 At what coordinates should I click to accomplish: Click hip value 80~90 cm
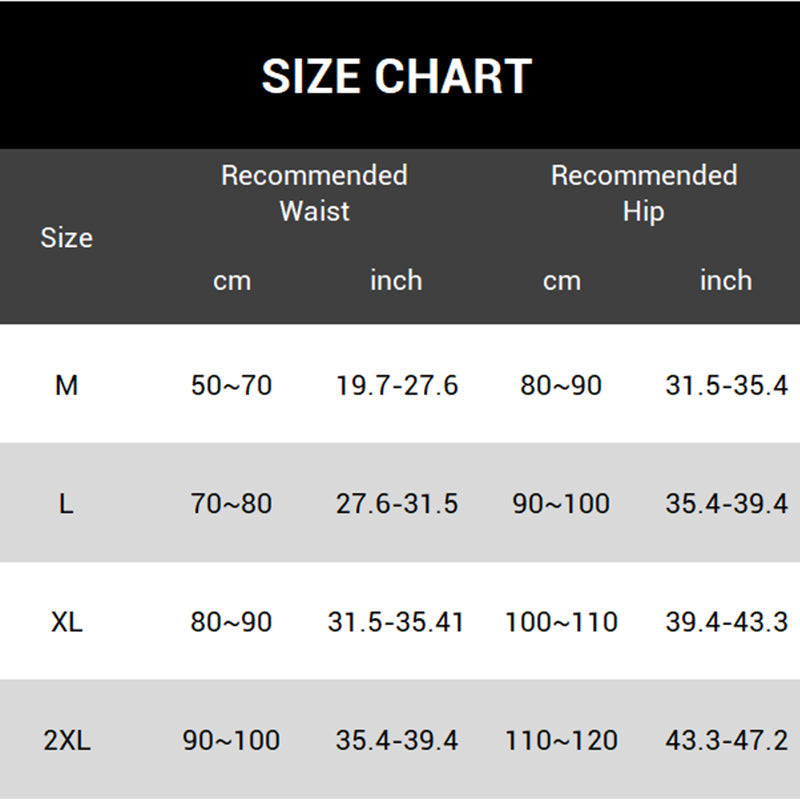[561, 385]
